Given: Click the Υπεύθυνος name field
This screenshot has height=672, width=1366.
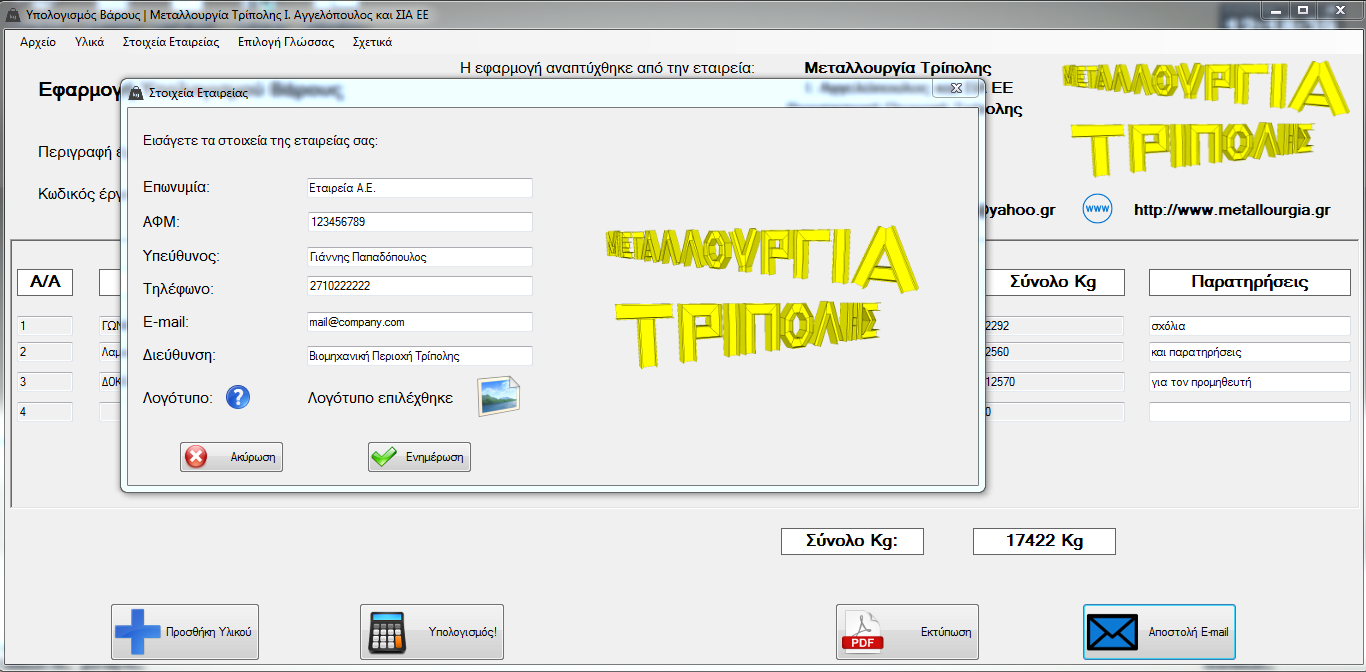Looking at the screenshot, I should pos(420,257).
